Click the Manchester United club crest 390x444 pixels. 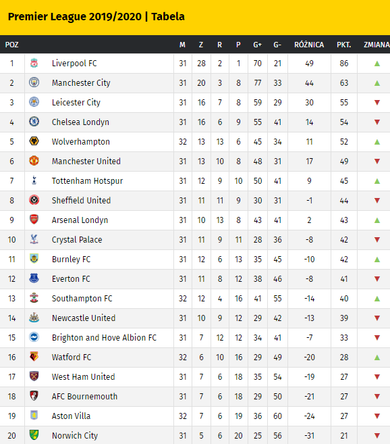[34, 161]
